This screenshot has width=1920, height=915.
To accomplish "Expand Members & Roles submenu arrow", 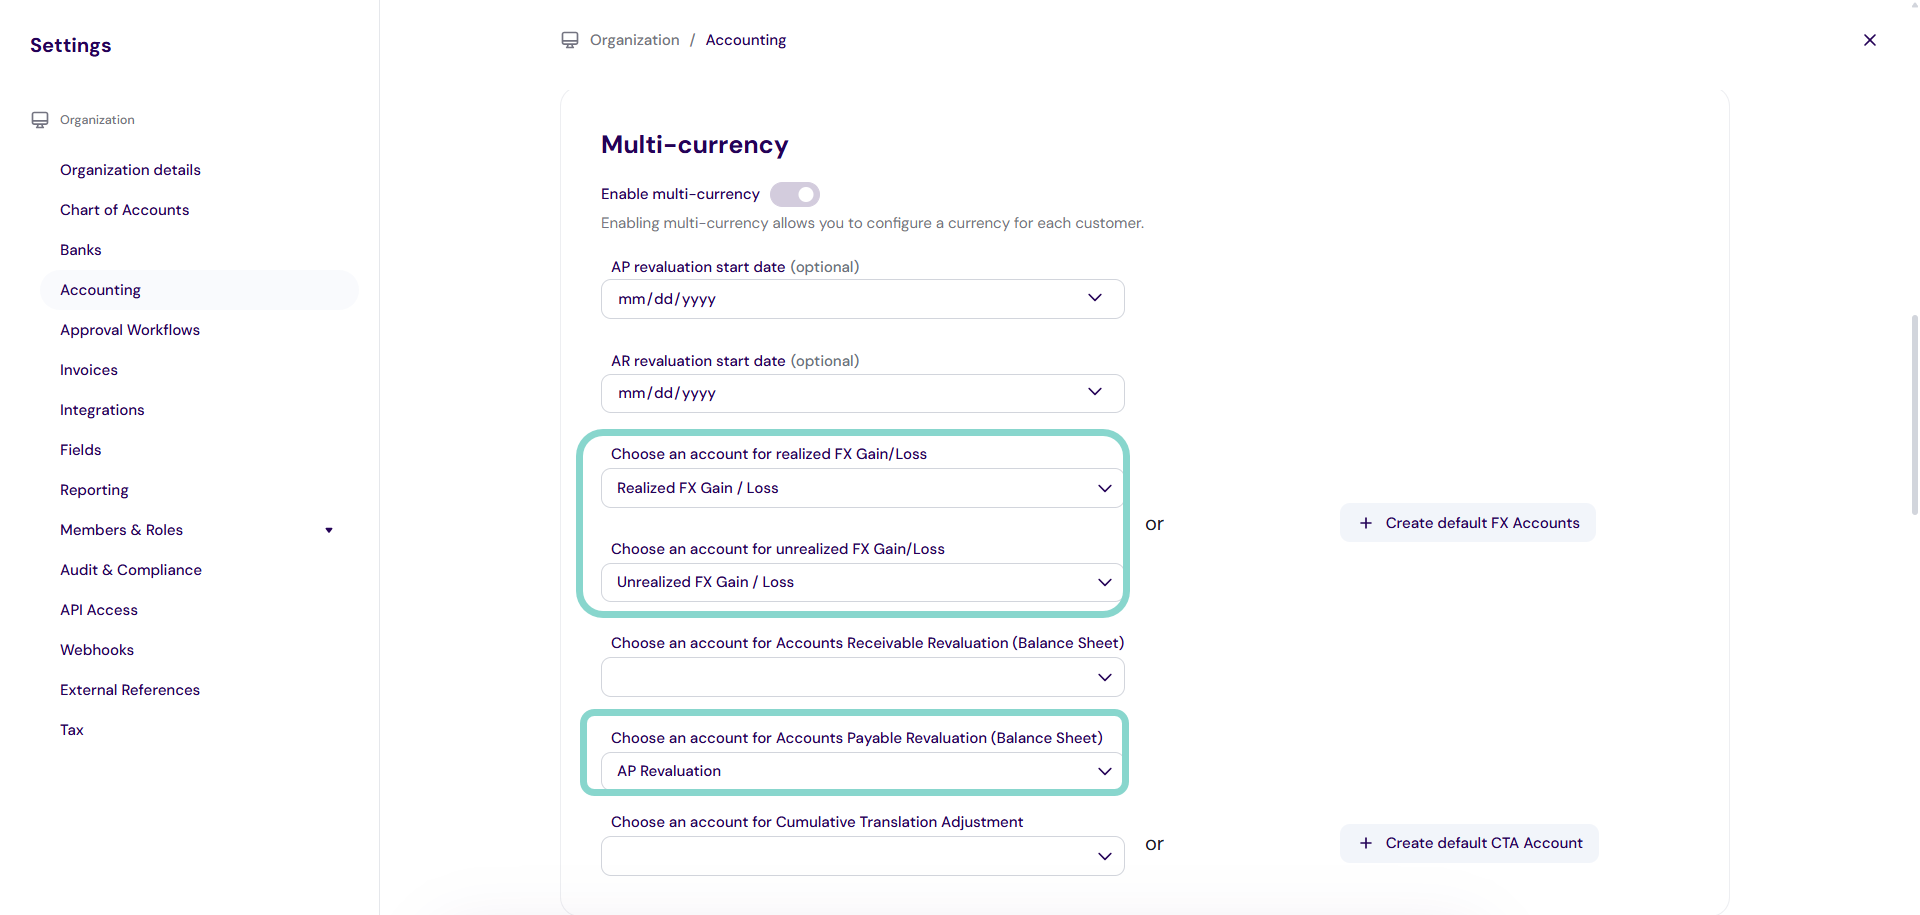I will tap(329, 530).
